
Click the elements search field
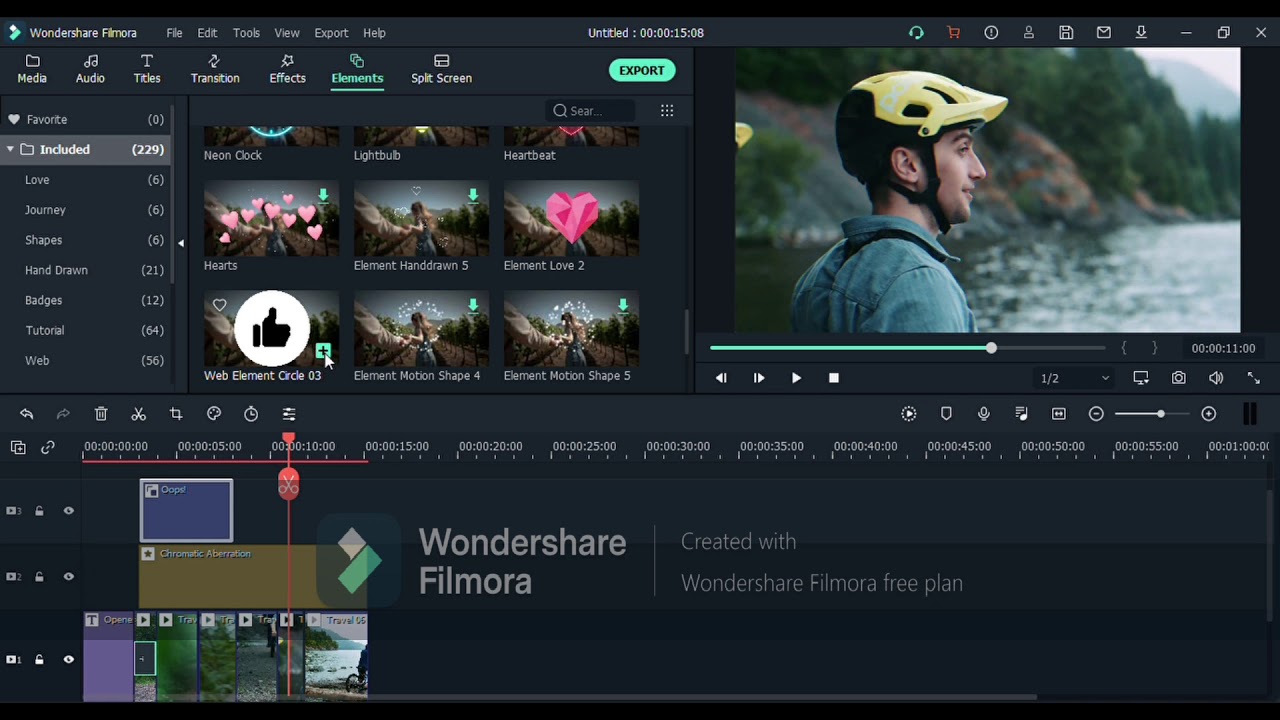[590, 111]
